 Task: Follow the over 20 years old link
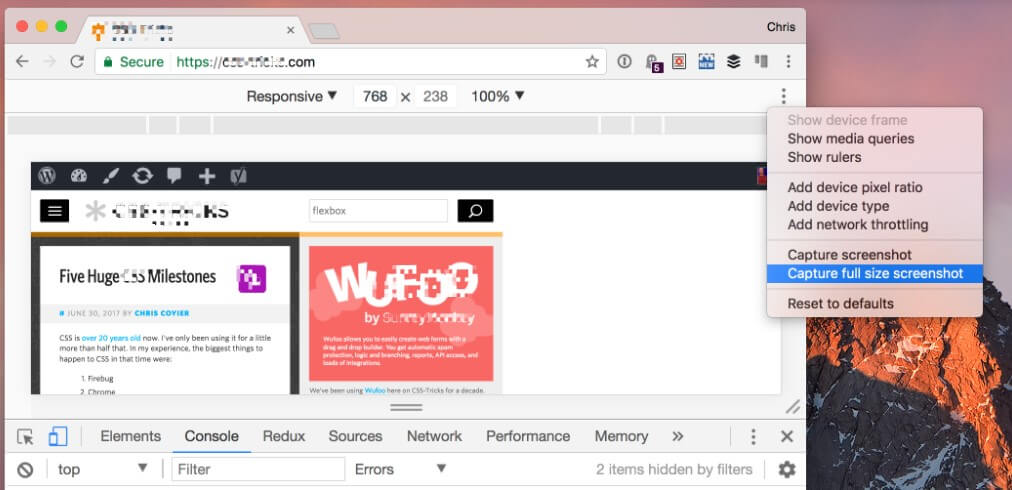[111, 338]
